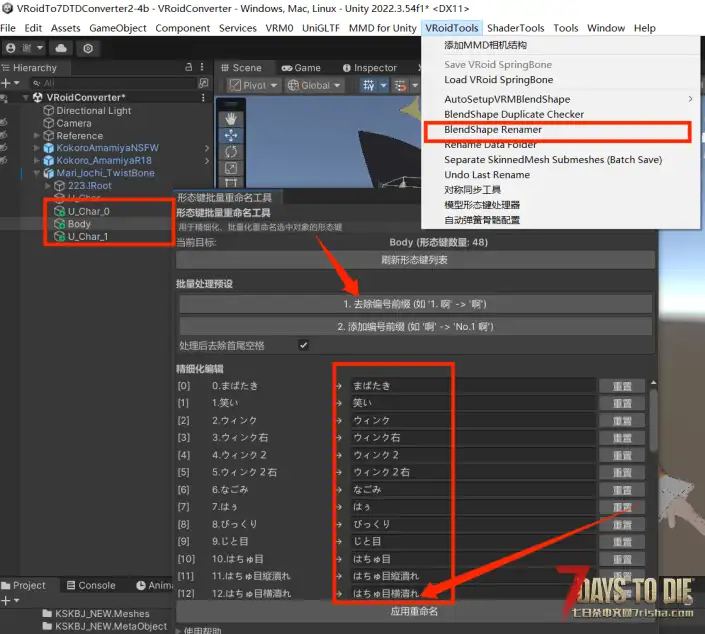Click the version control settings icon

pos(89,48)
